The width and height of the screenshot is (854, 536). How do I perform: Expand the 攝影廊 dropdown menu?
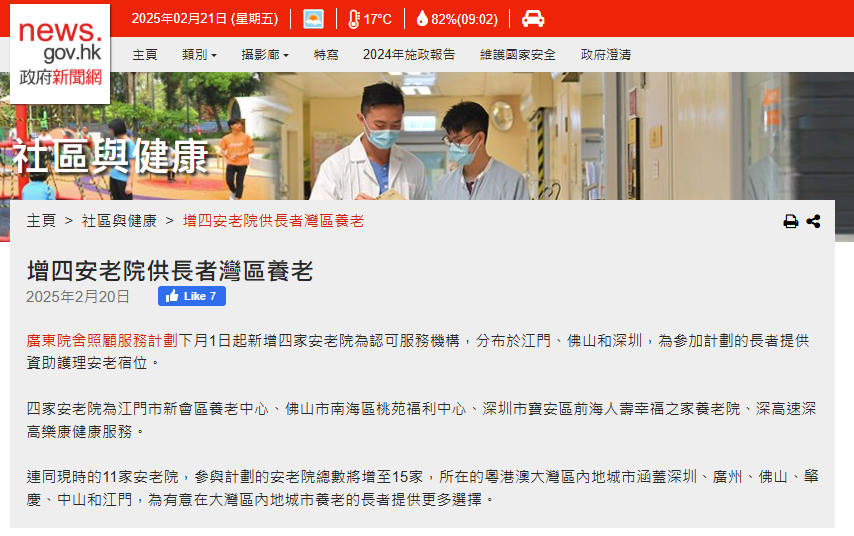(265, 55)
